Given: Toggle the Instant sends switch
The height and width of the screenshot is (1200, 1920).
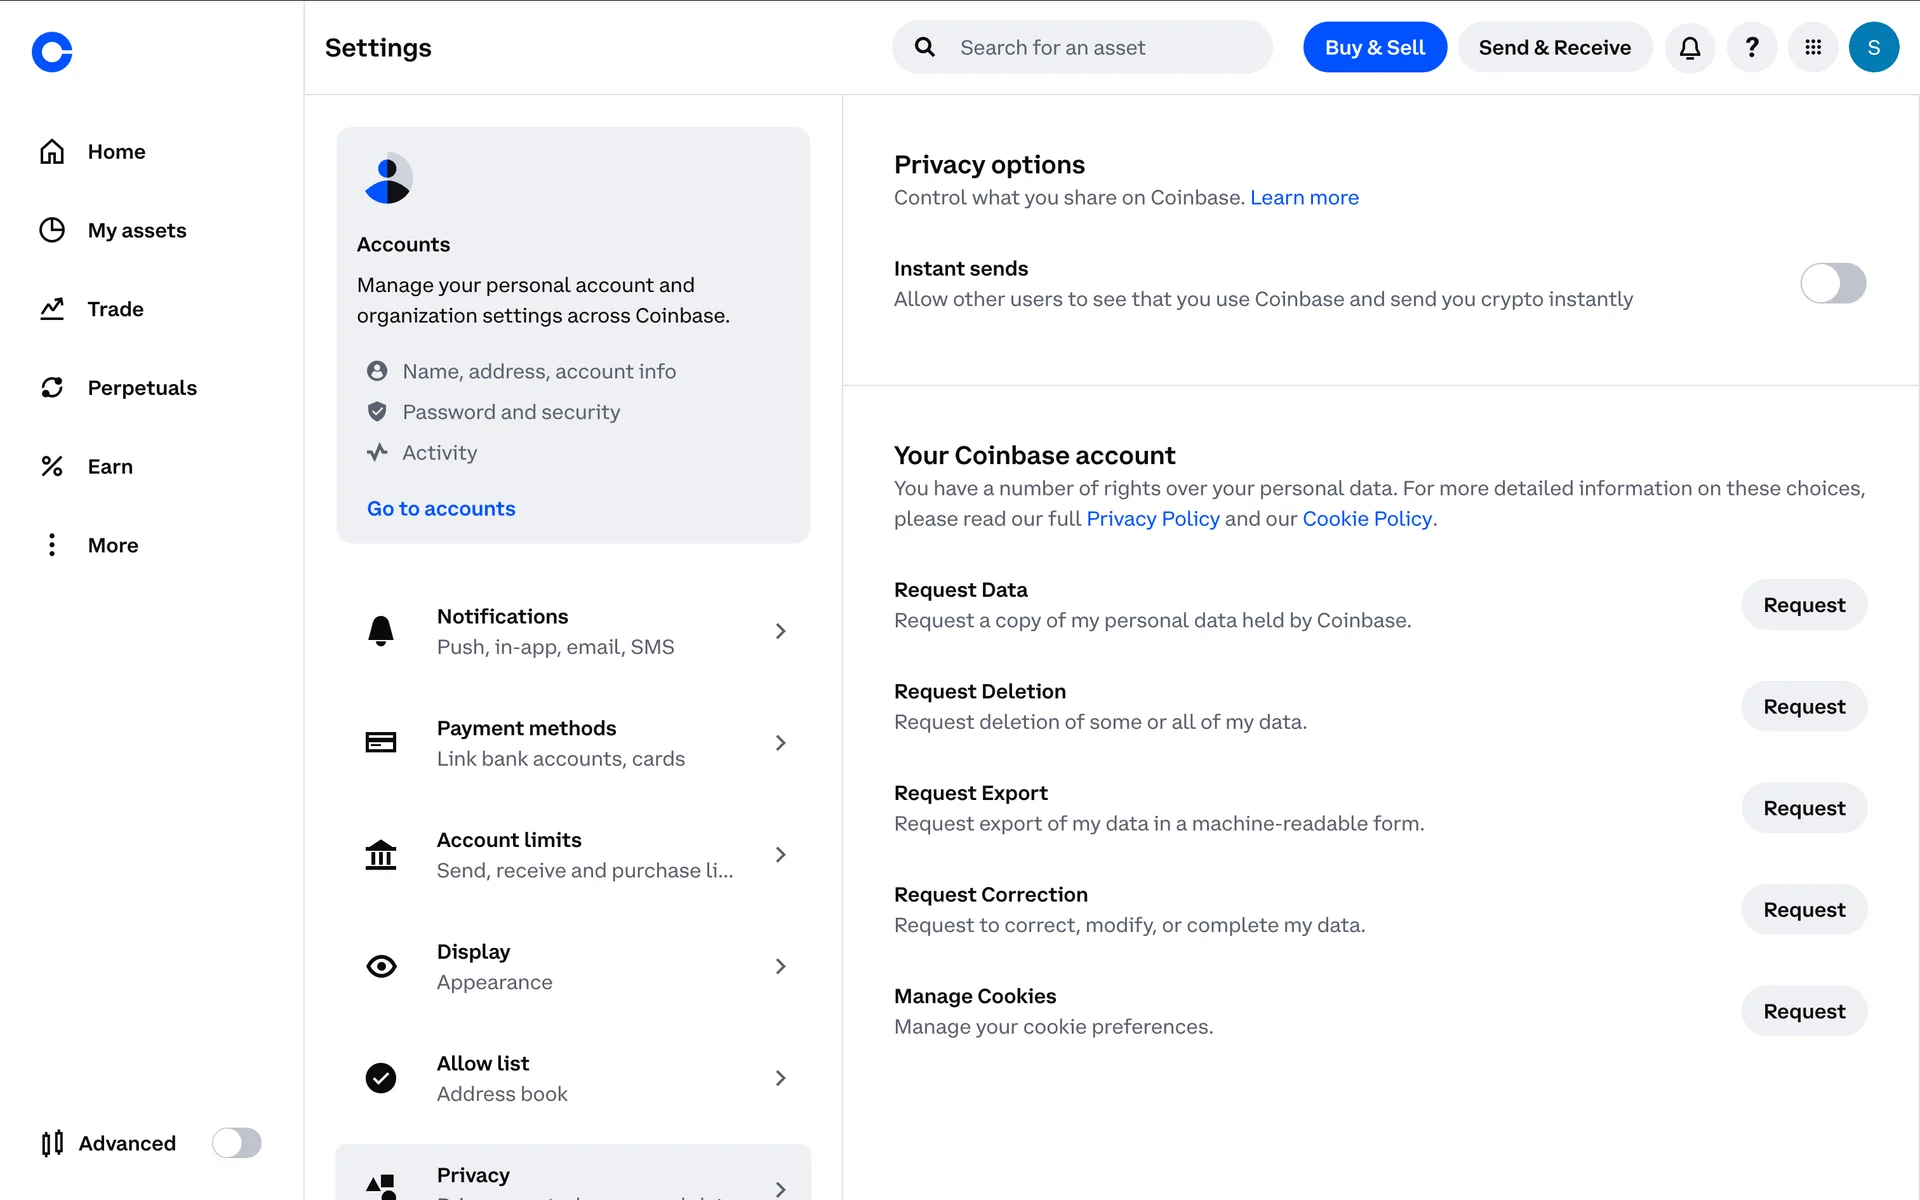Looking at the screenshot, I should (x=1832, y=283).
